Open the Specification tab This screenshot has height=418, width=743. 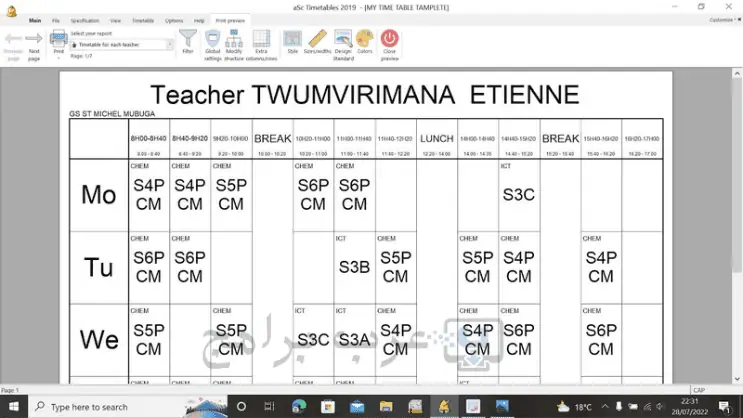[x=85, y=20]
